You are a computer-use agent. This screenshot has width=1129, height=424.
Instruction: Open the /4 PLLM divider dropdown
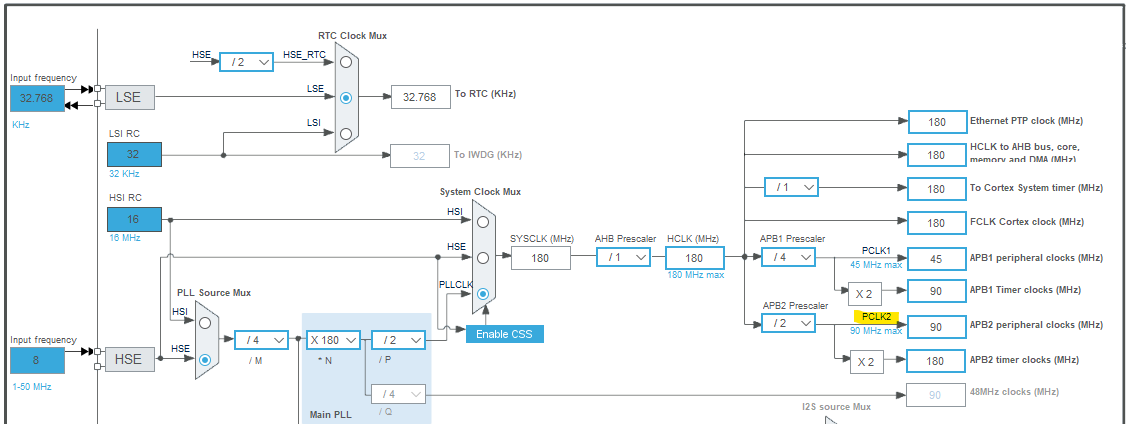[261, 340]
